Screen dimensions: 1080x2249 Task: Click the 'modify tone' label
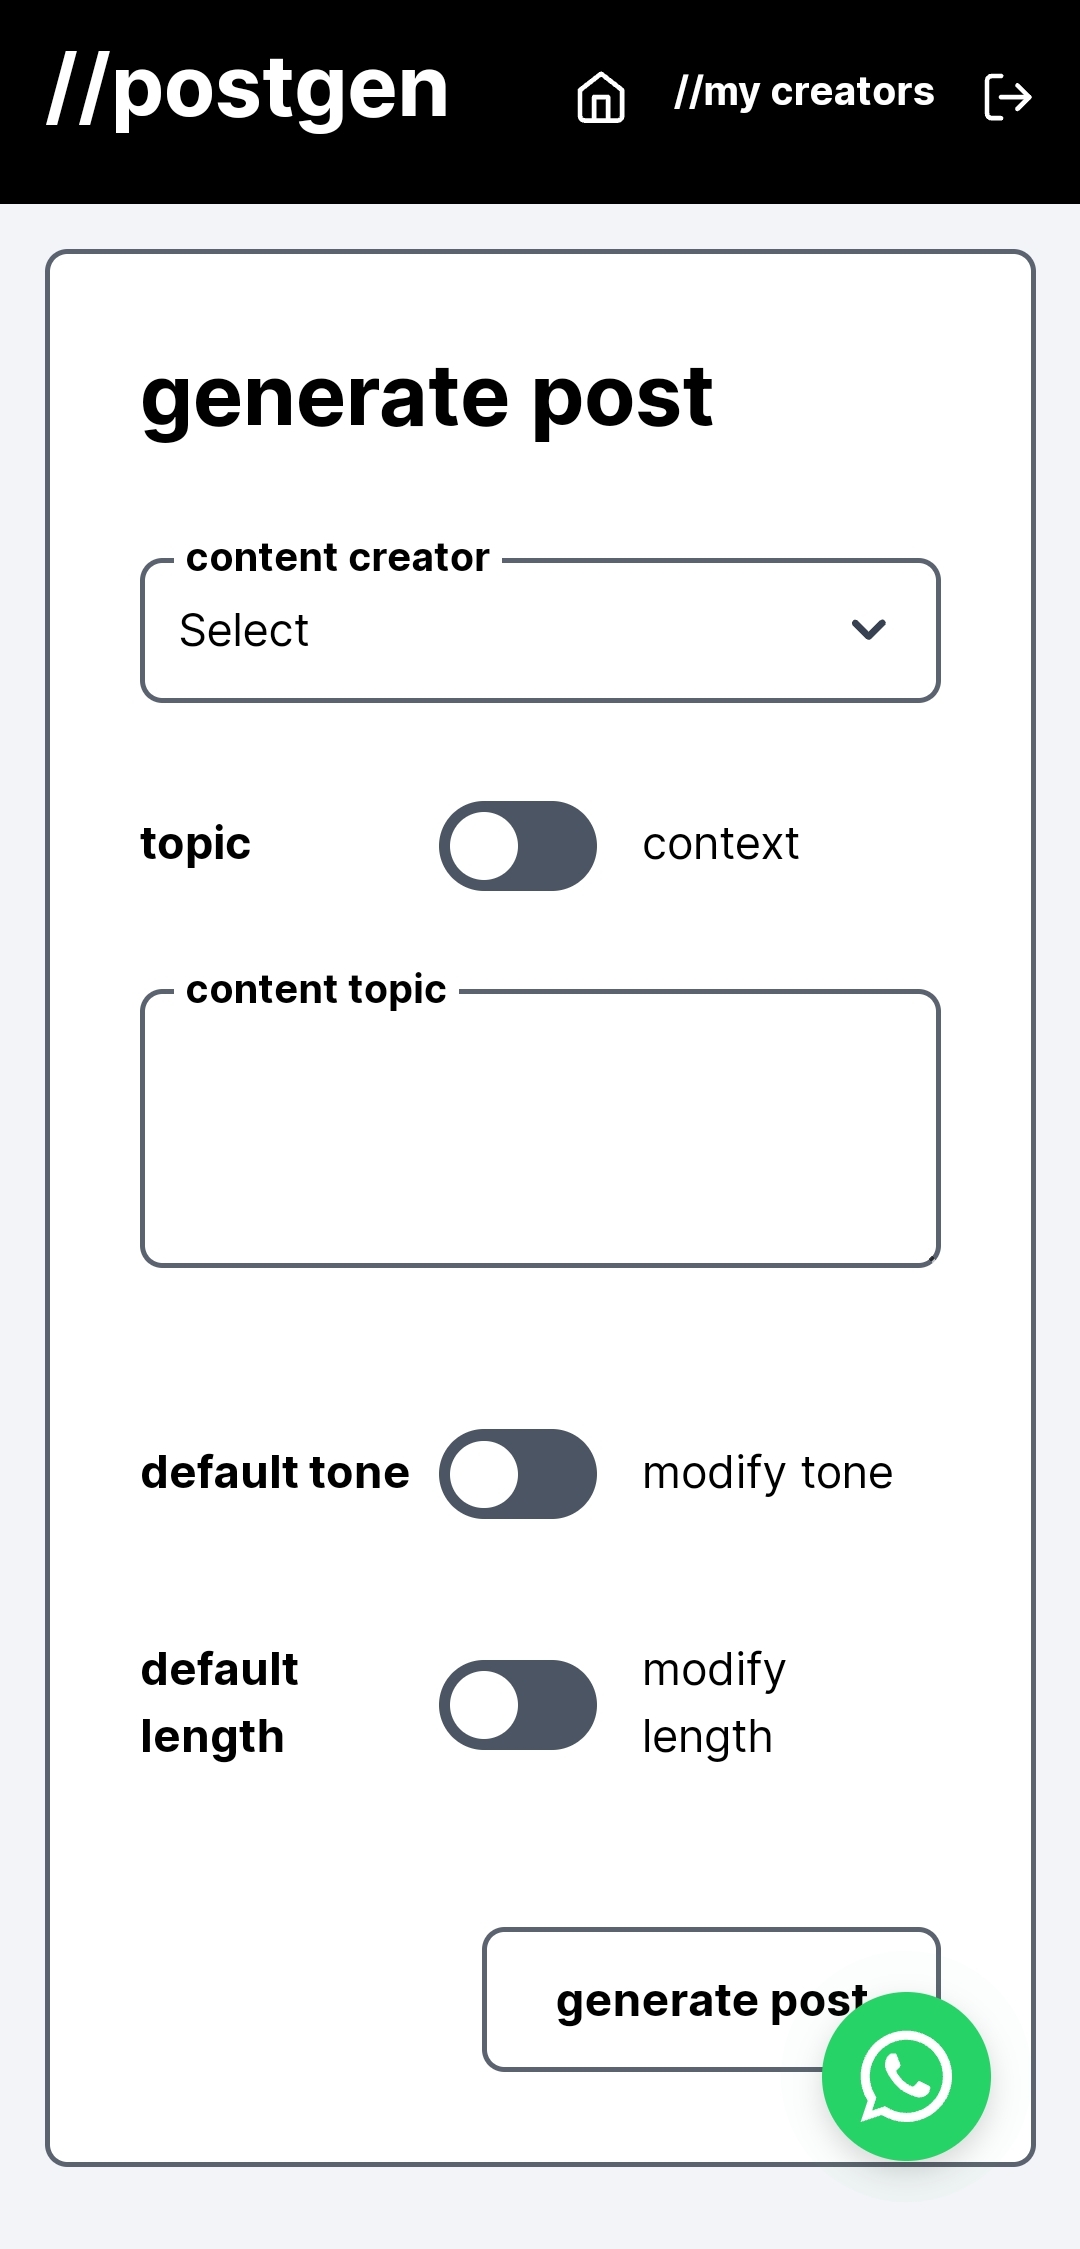(x=767, y=1473)
